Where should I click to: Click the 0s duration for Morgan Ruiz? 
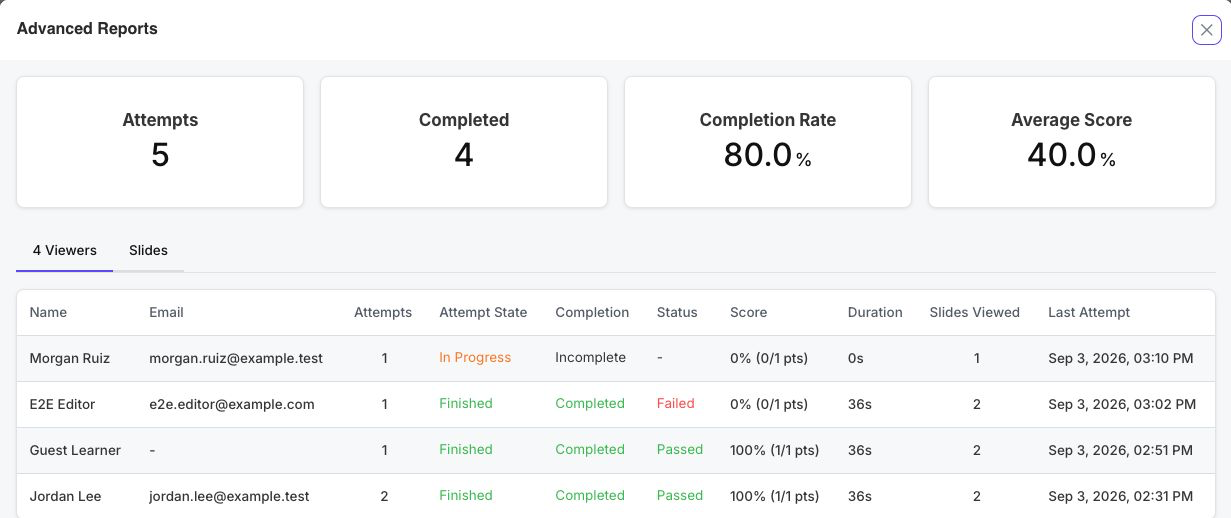[x=855, y=358]
